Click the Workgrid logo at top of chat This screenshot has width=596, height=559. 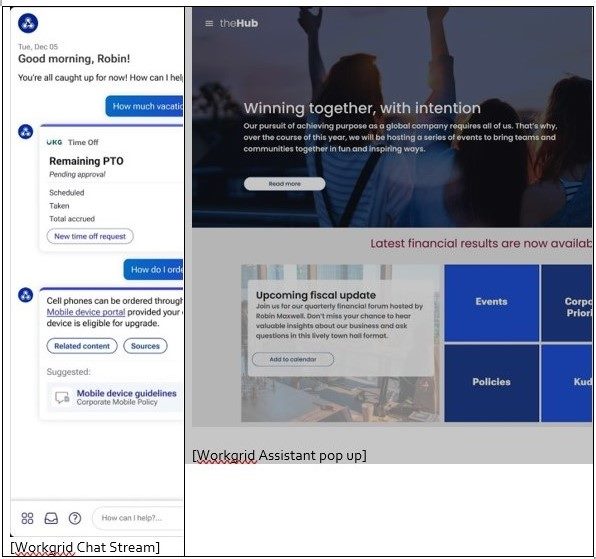click(x=28, y=23)
